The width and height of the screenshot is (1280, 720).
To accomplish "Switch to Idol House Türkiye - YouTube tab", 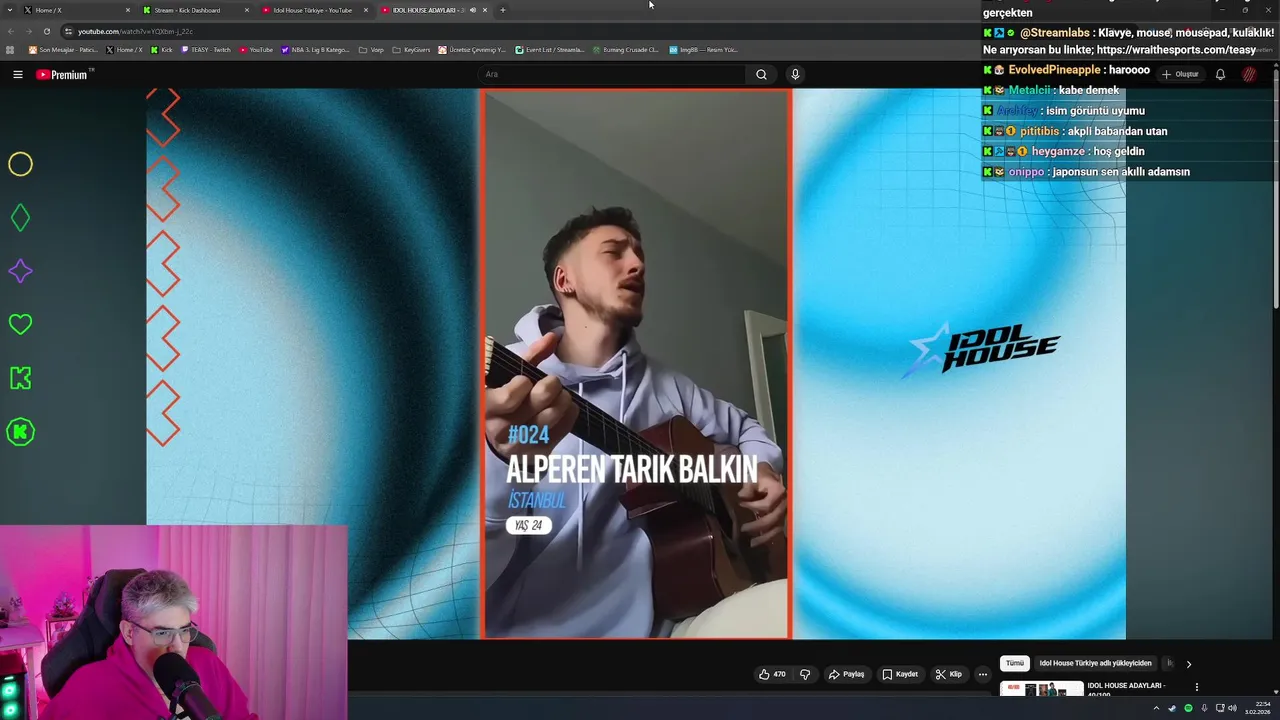I will pos(312,10).
